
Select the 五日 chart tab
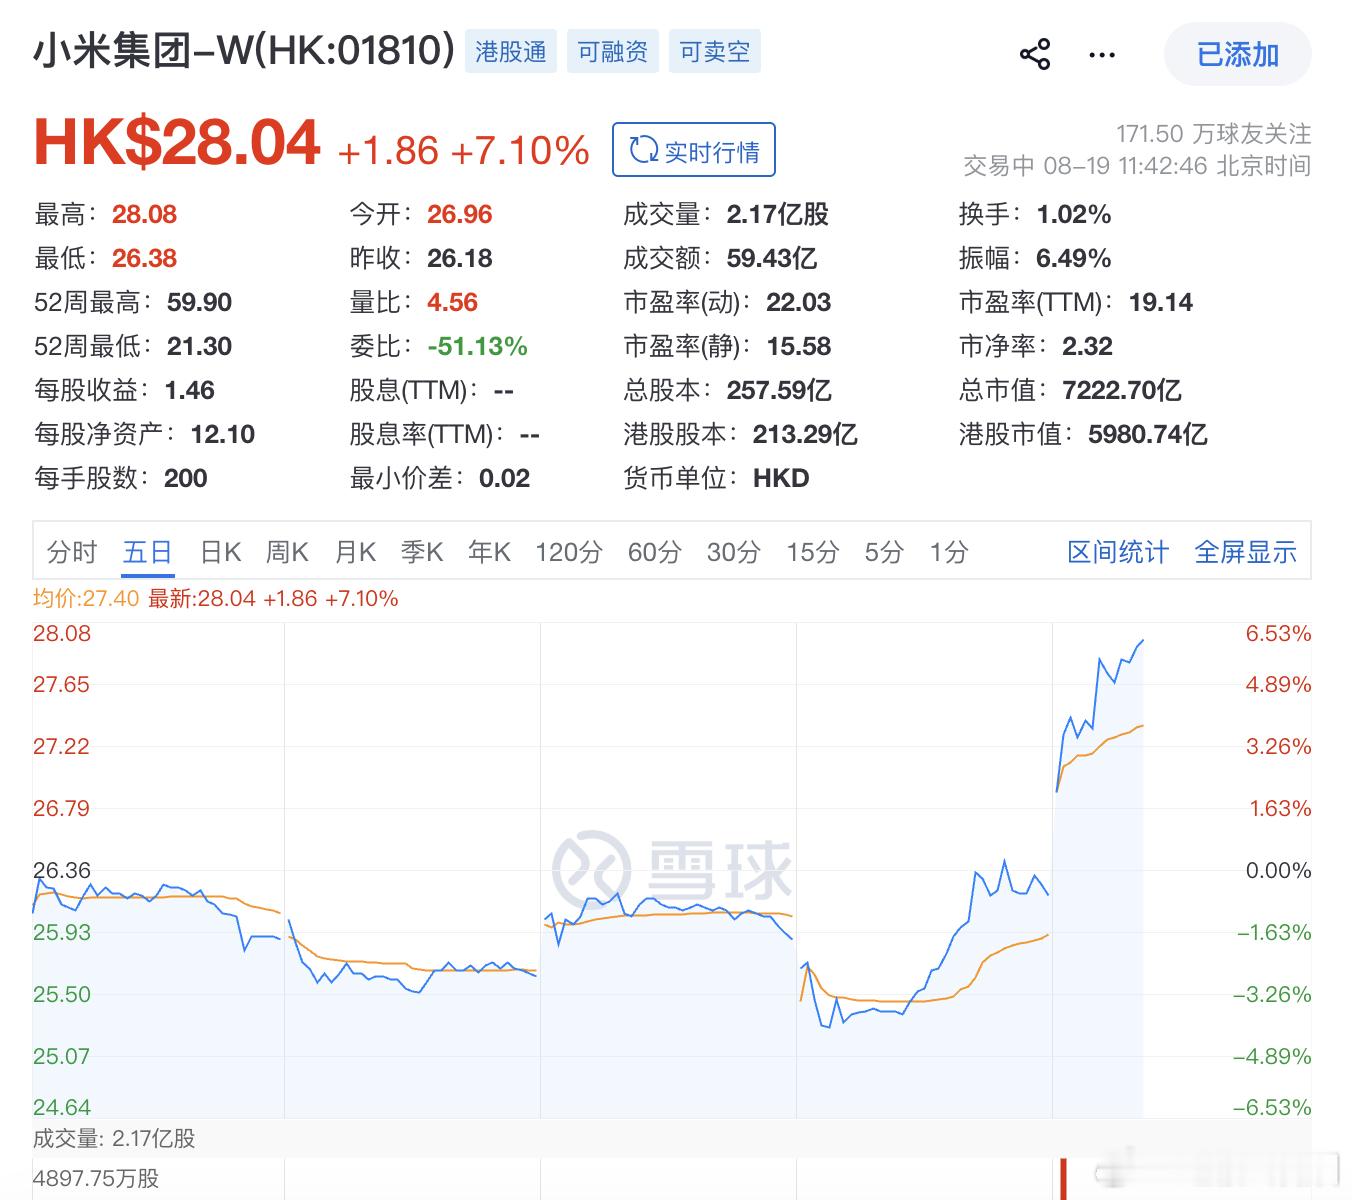coord(148,552)
